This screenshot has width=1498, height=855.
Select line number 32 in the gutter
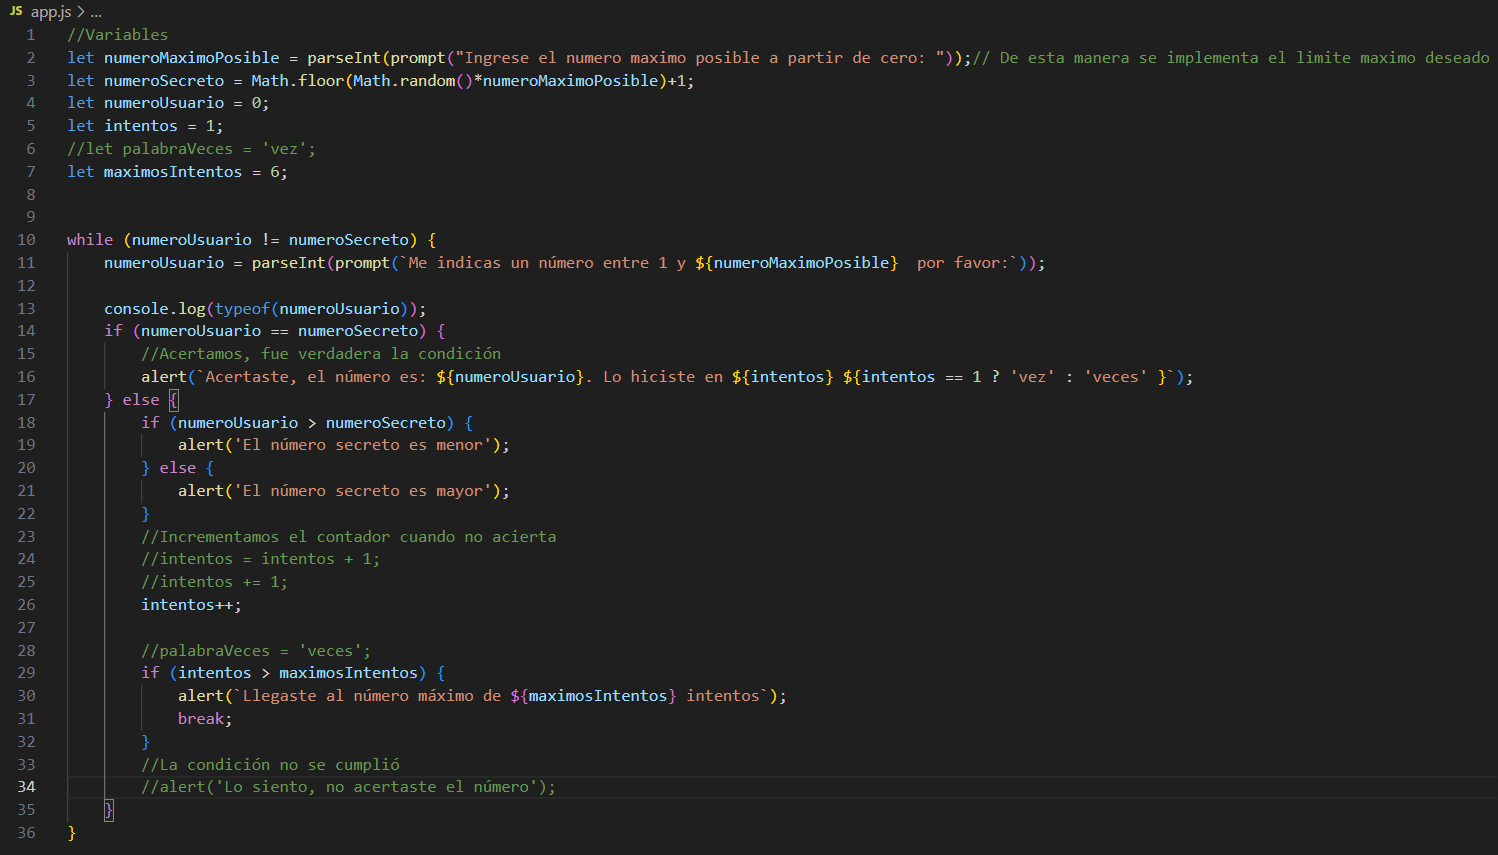point(26,742)
